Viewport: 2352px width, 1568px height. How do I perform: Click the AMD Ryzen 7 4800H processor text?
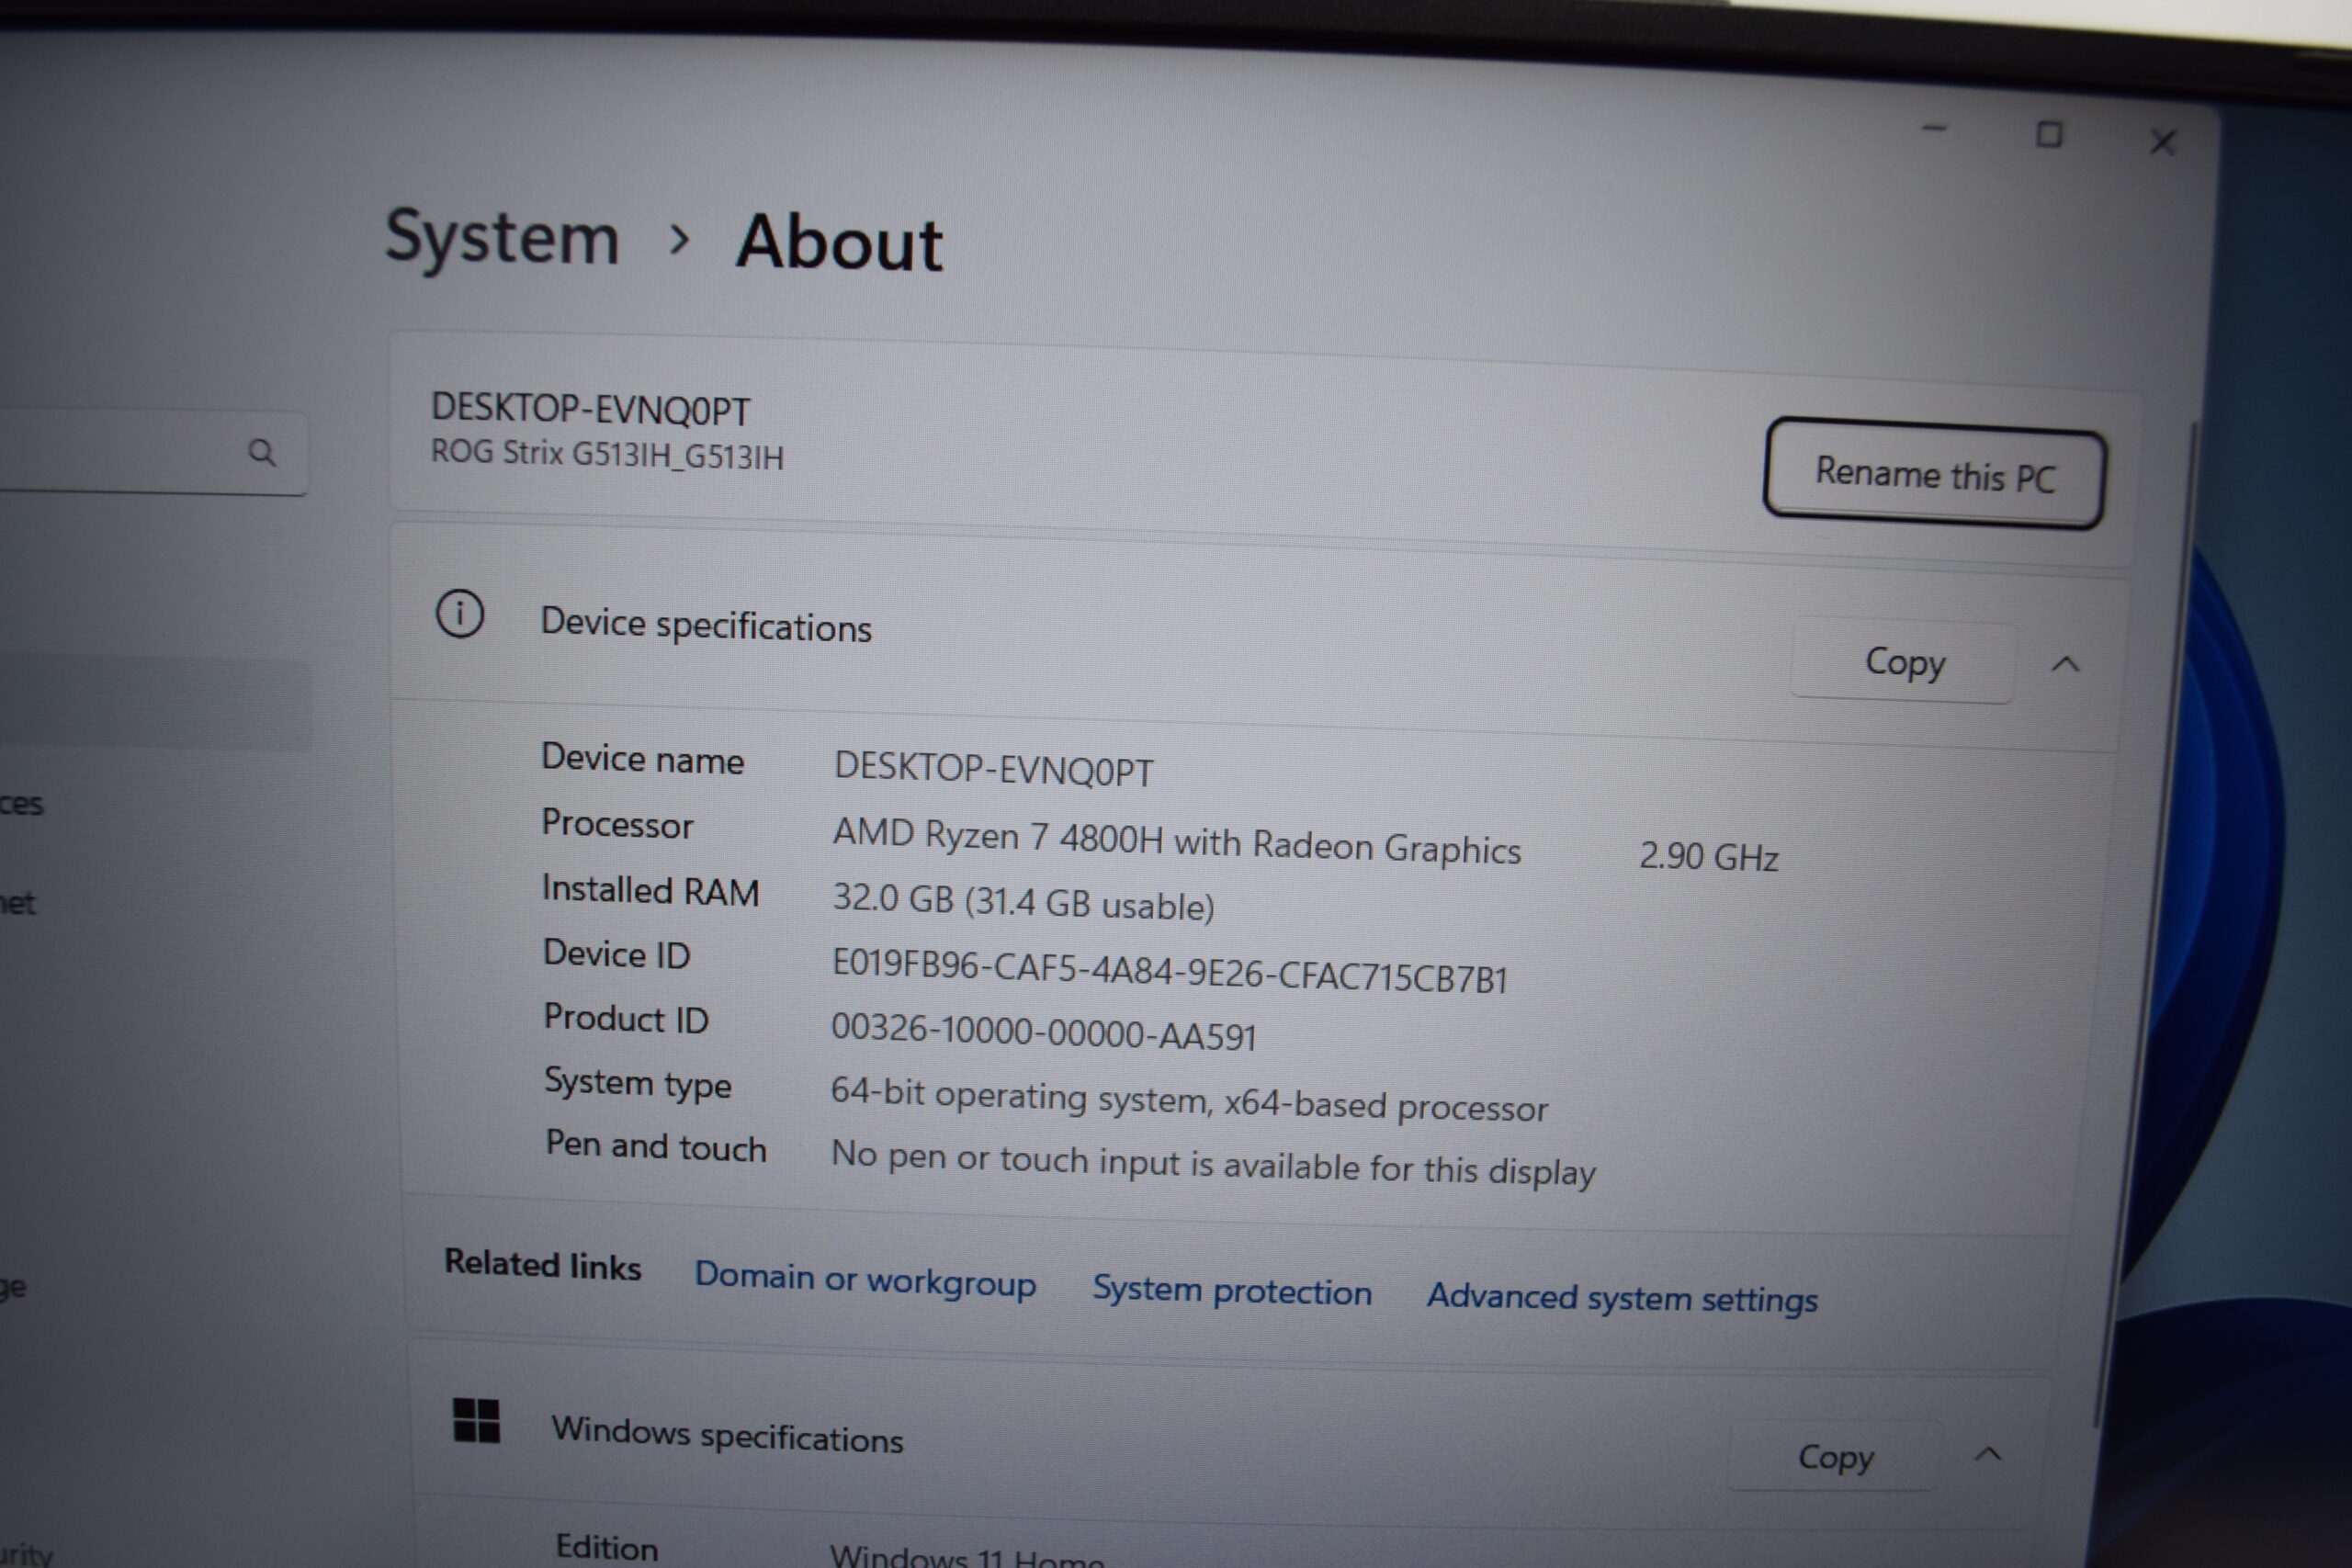pyautogui.click(x=1177, y=841)
